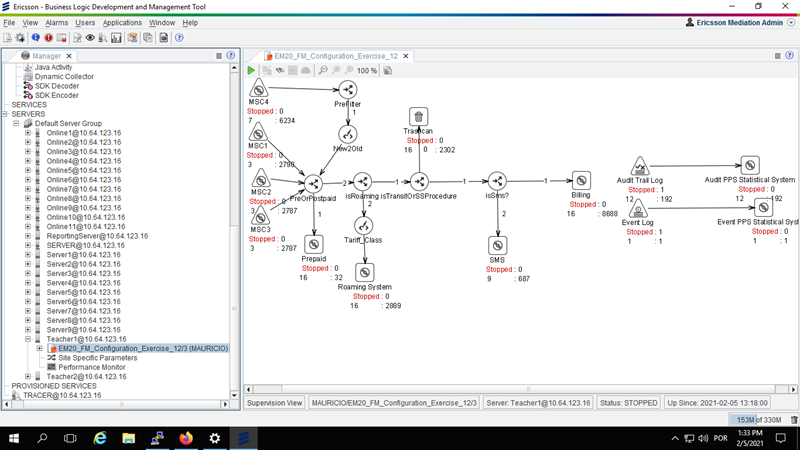Close the EM20_FM_Configuration_Exercise_12 tab

406,56
